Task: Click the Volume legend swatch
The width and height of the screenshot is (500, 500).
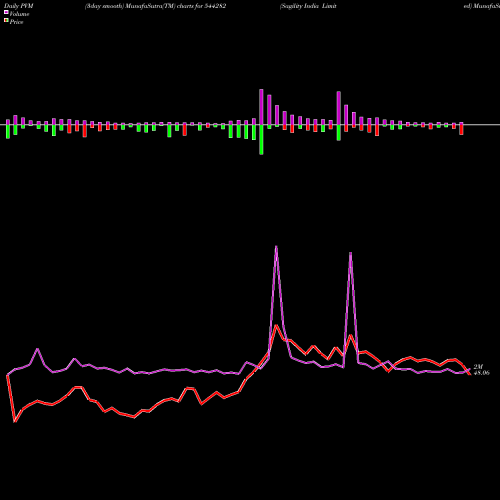Action: coord(6,13)
